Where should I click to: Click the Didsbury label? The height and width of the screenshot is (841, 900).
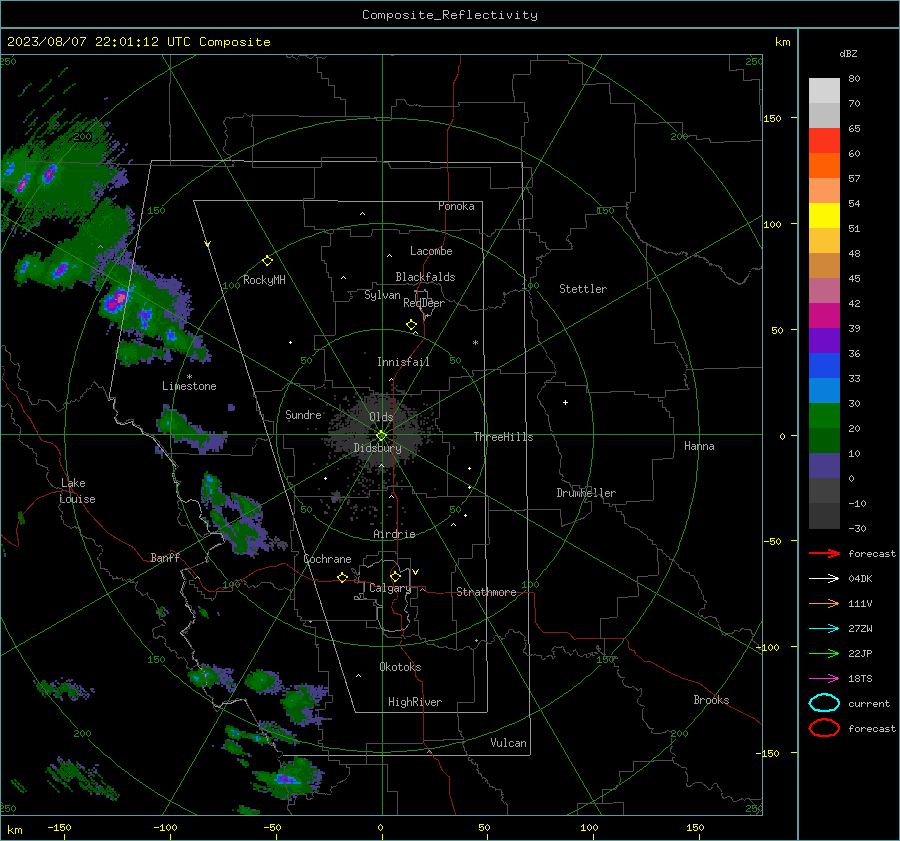tap(377, 448)
